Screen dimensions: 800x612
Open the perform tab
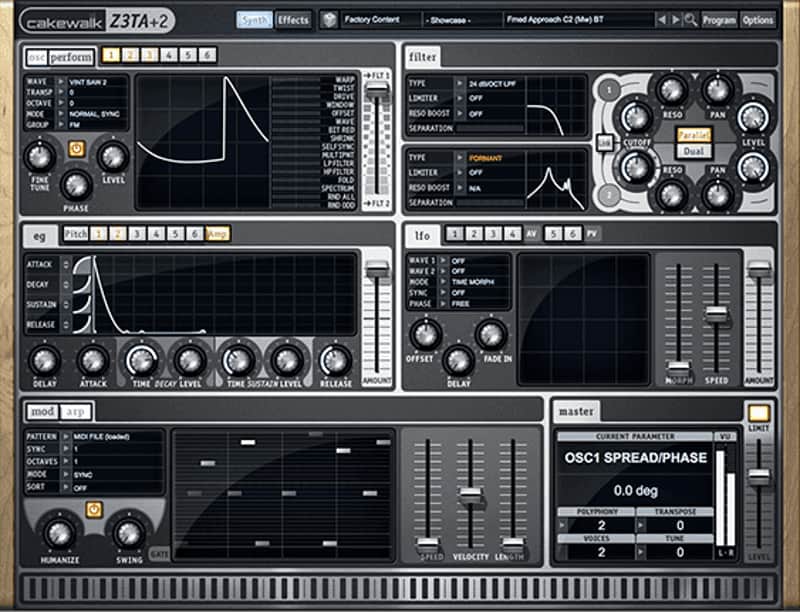pos(71,57)
